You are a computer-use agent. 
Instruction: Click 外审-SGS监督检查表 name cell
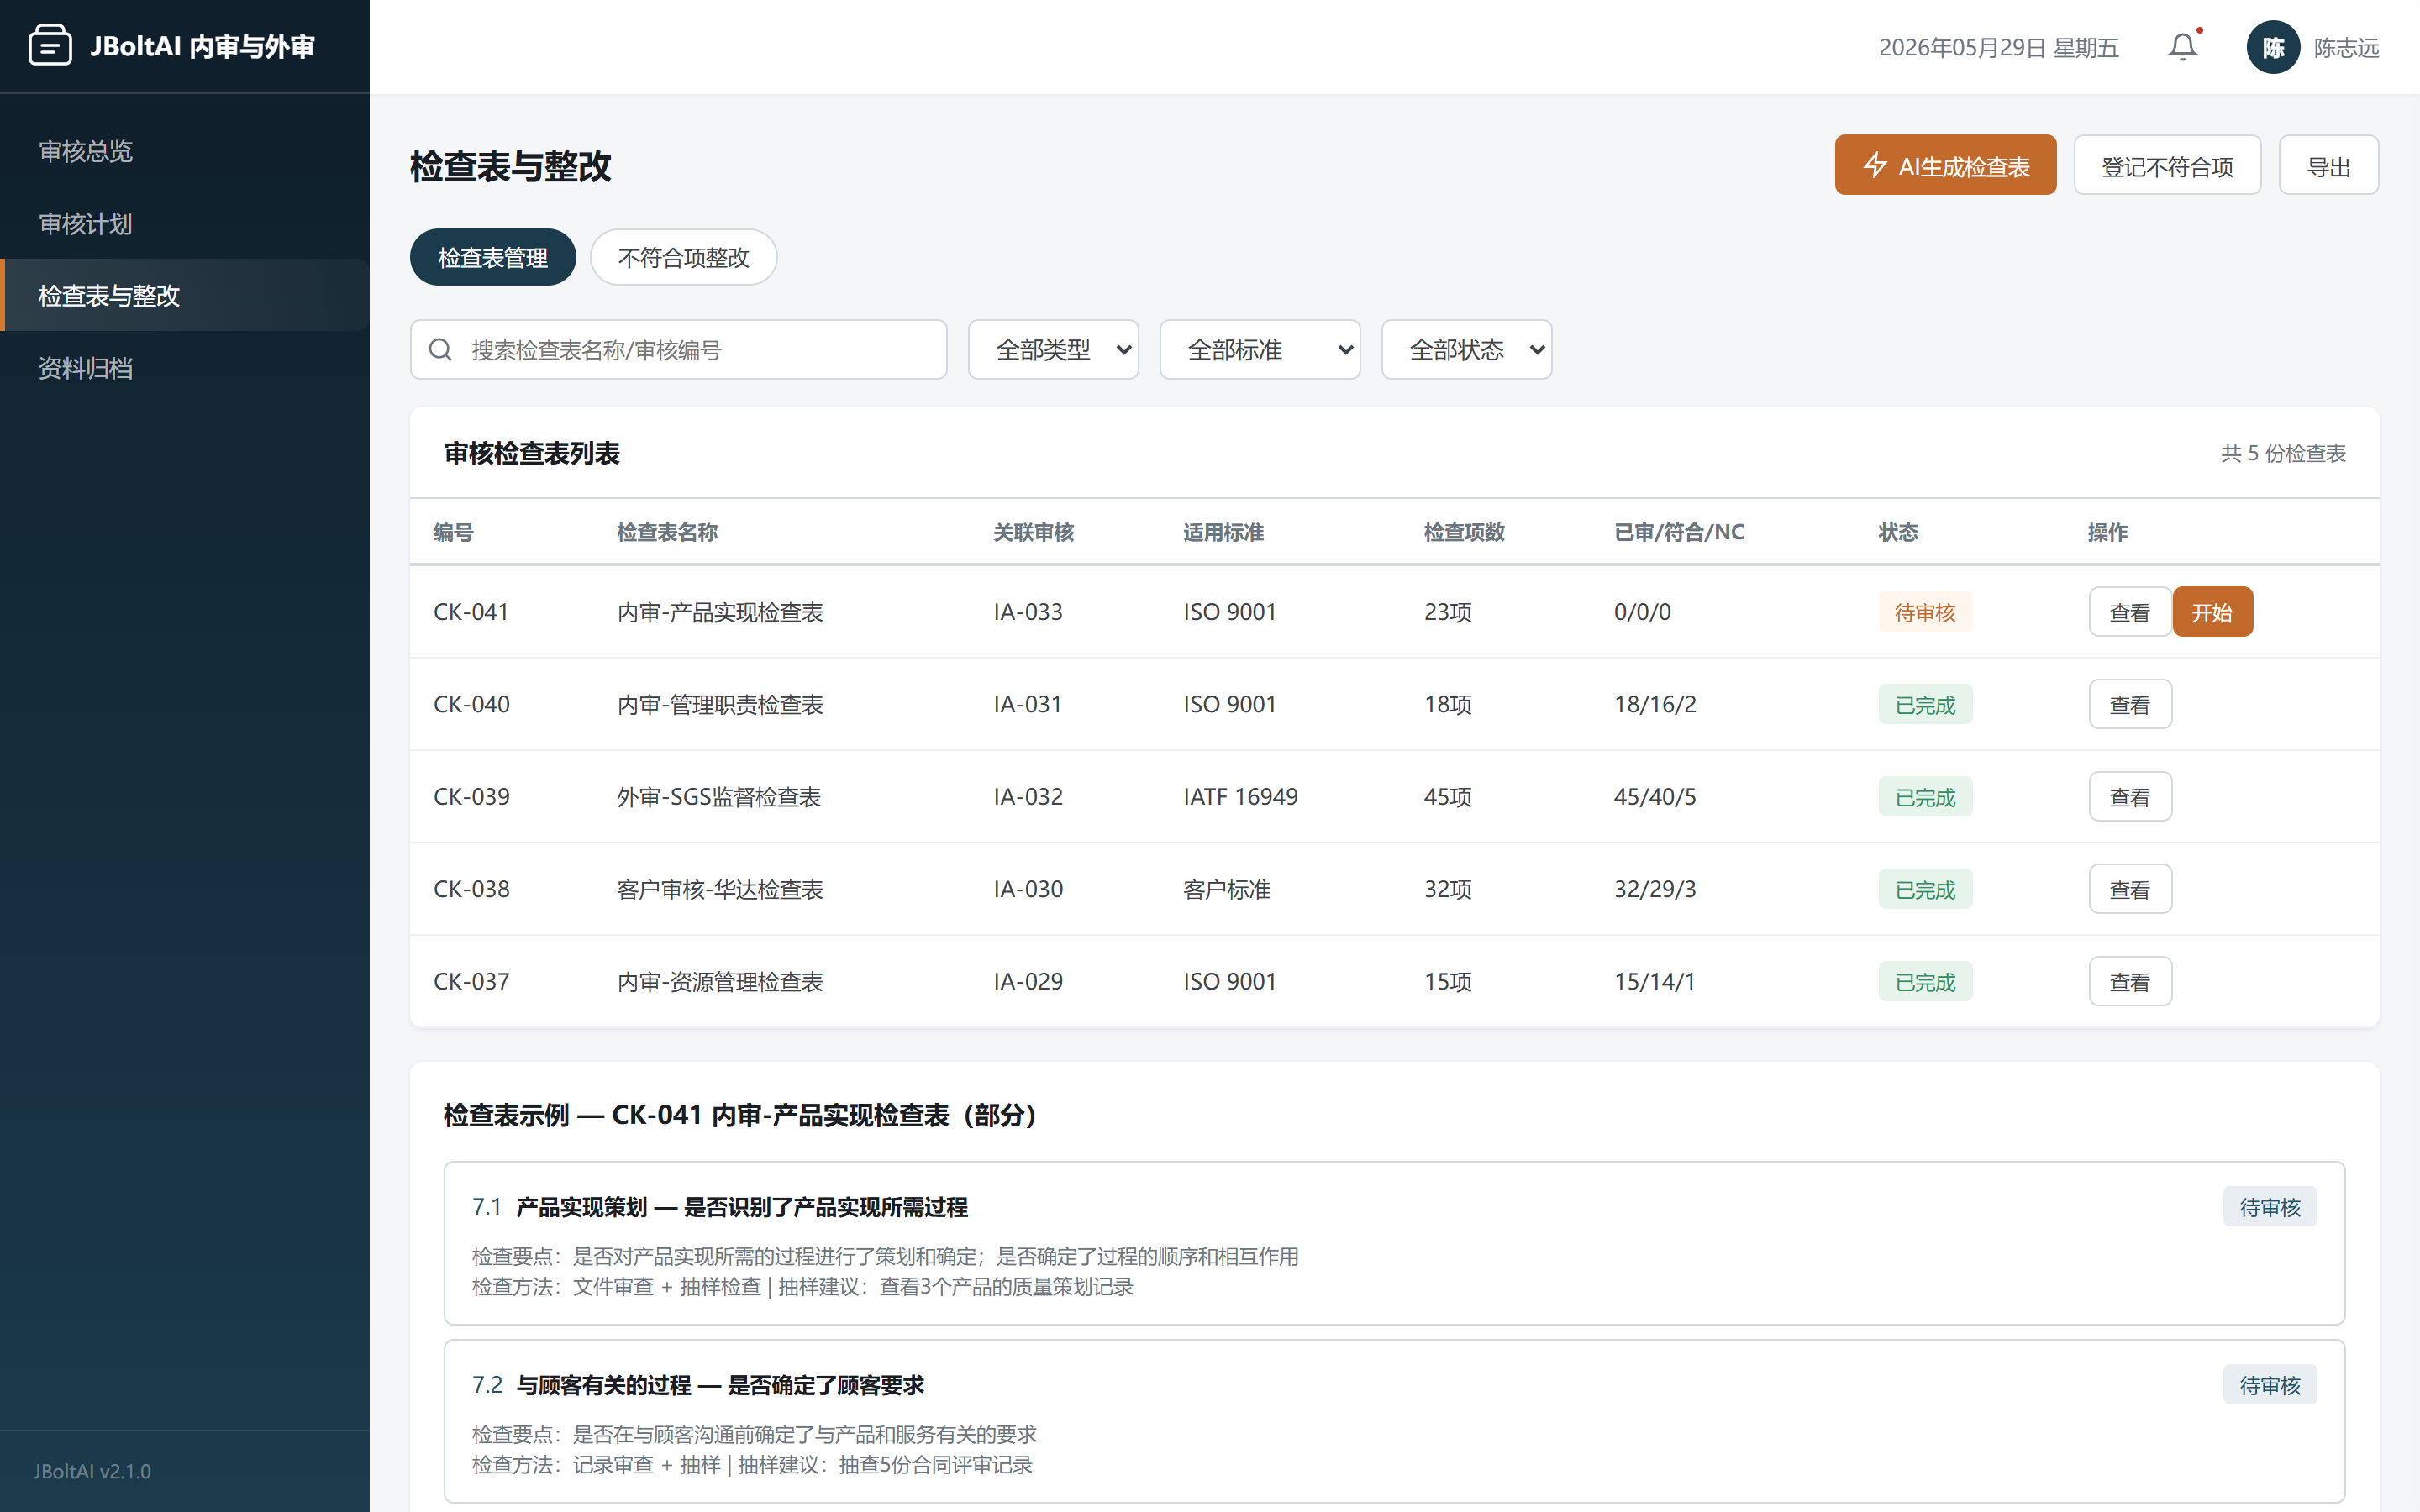point(719,797)
